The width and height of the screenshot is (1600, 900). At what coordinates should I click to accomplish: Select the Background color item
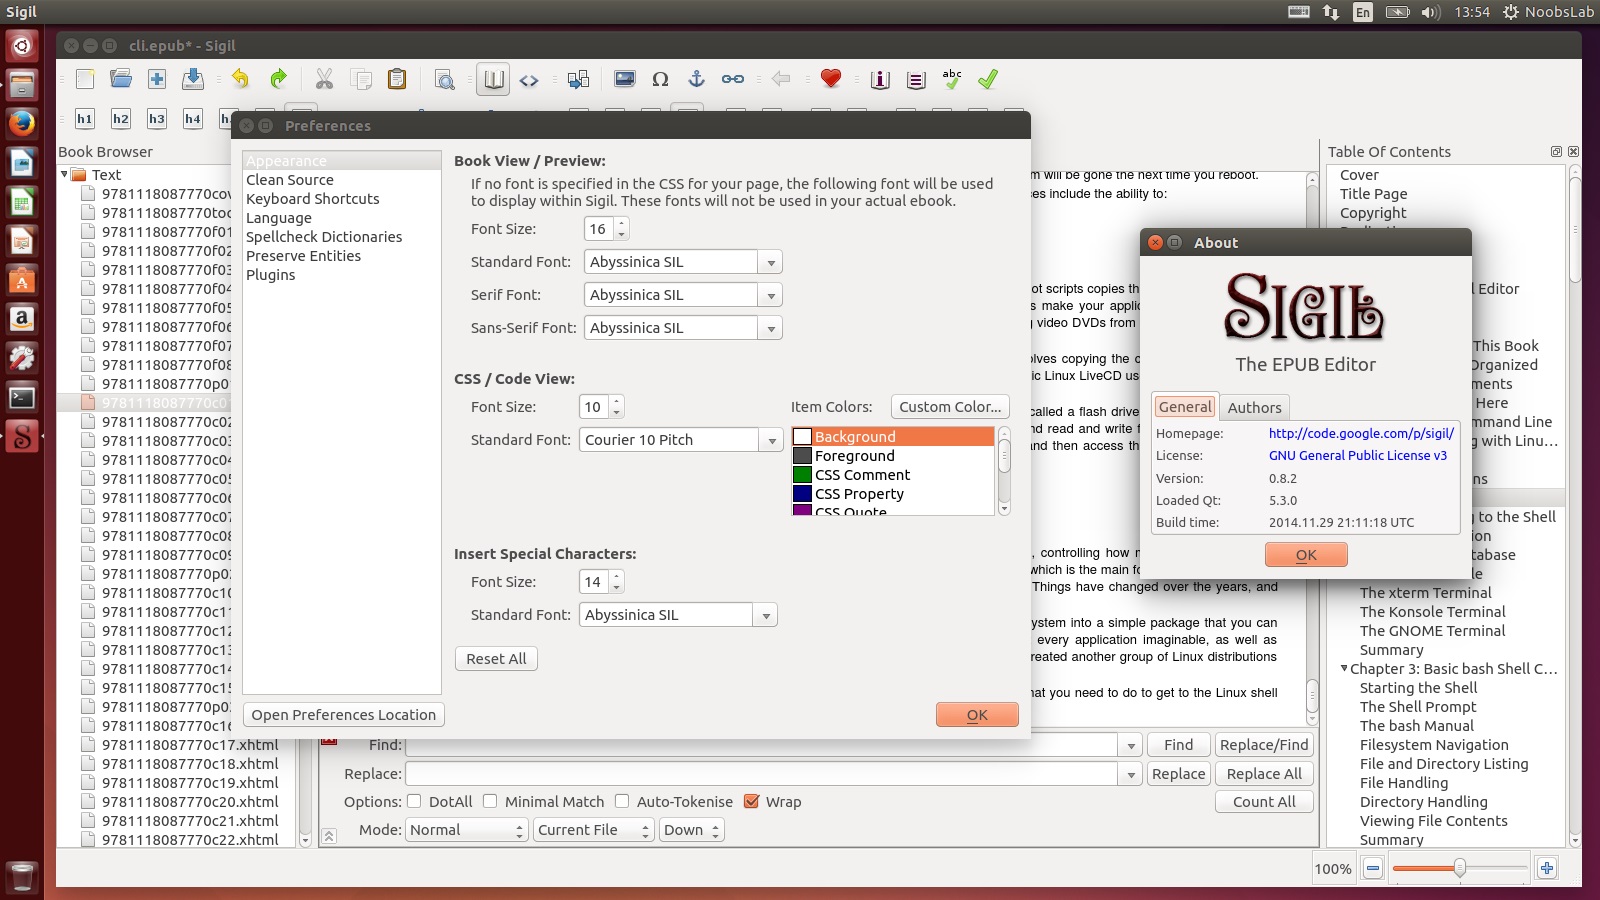893,437
